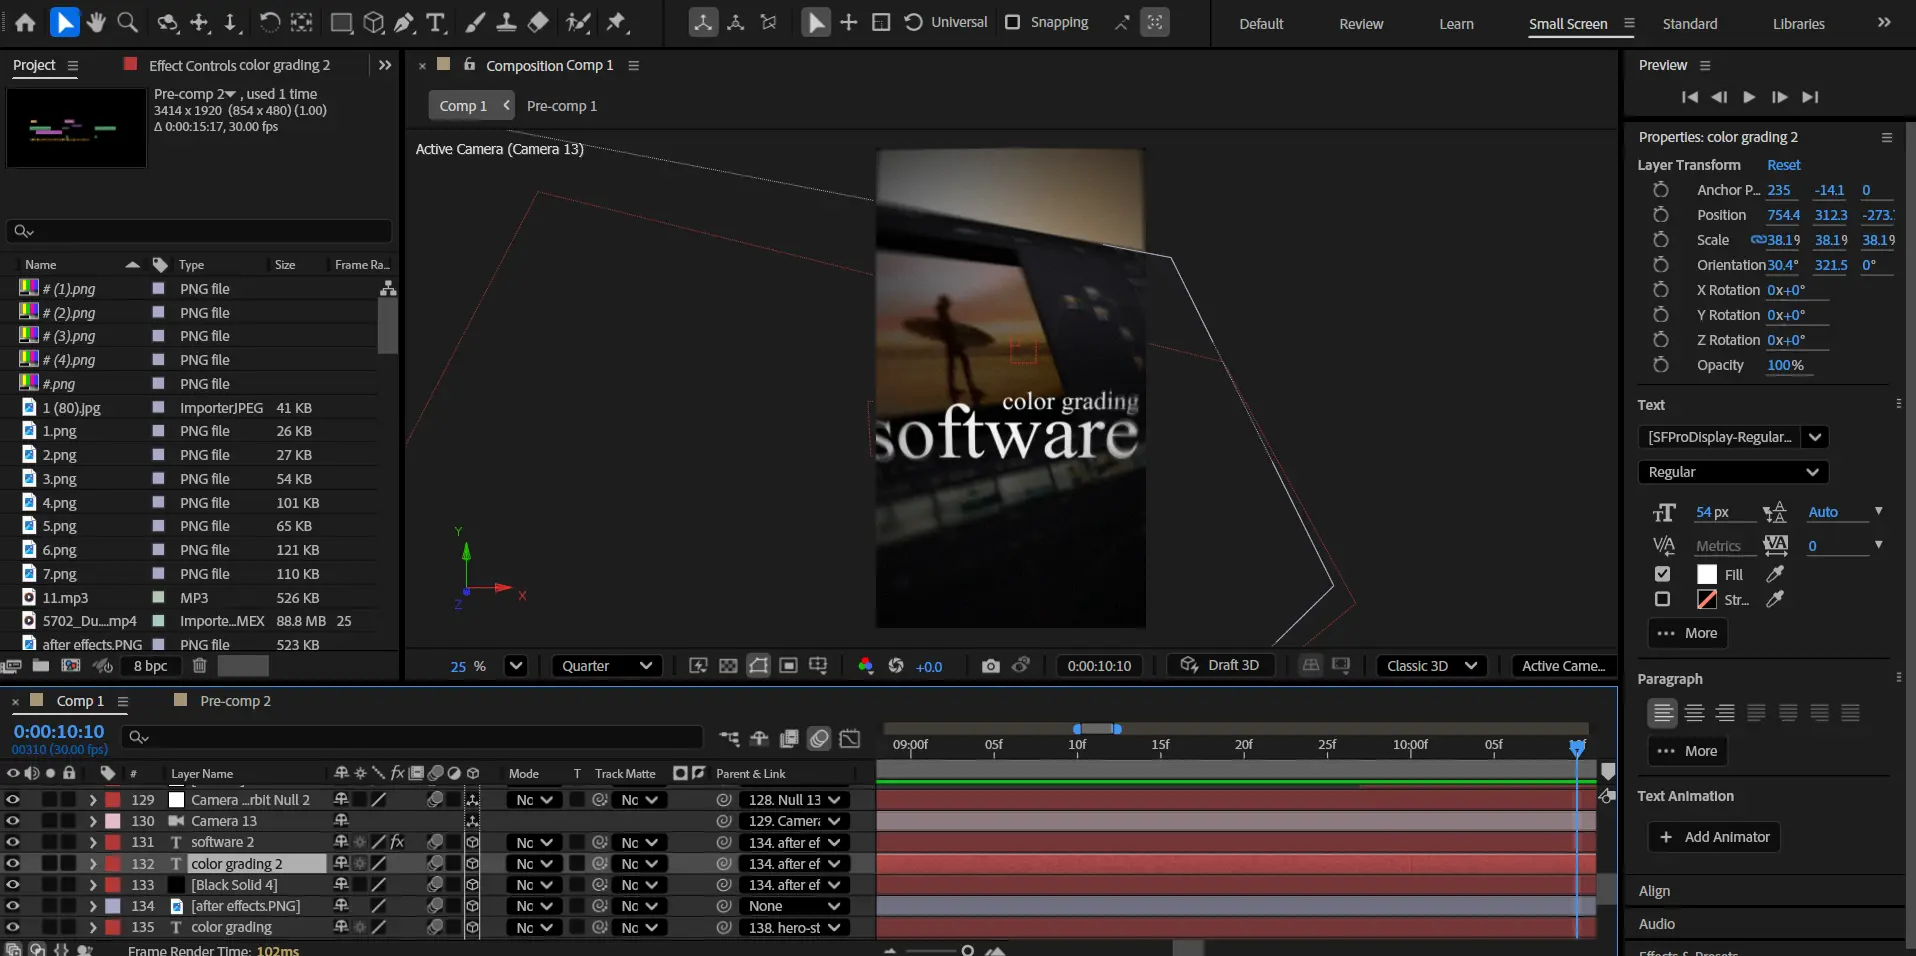This screenshot has width=1916, height=956.
Task: Open the Classic 3D renderer dropdown
Action: (x=1431, y=666)
